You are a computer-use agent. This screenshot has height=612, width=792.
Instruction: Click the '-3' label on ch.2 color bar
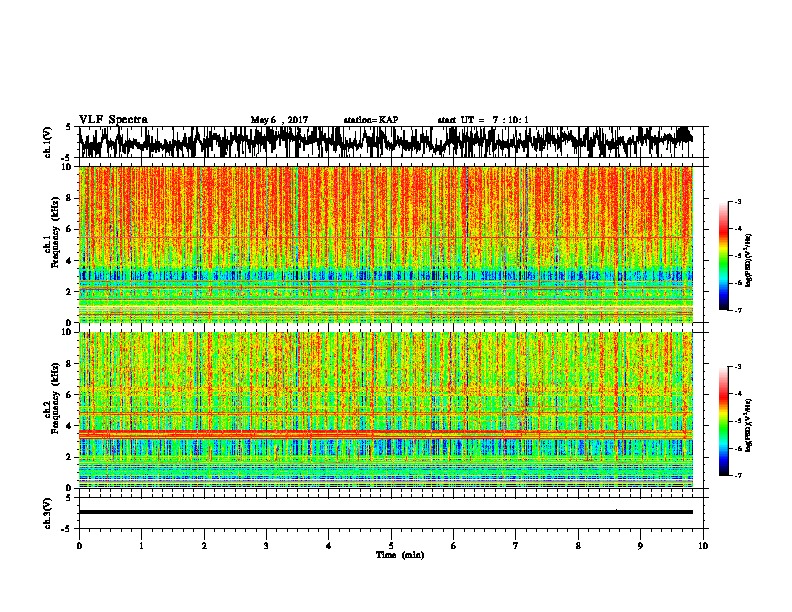pyautogui.click(x=737, y=367)
